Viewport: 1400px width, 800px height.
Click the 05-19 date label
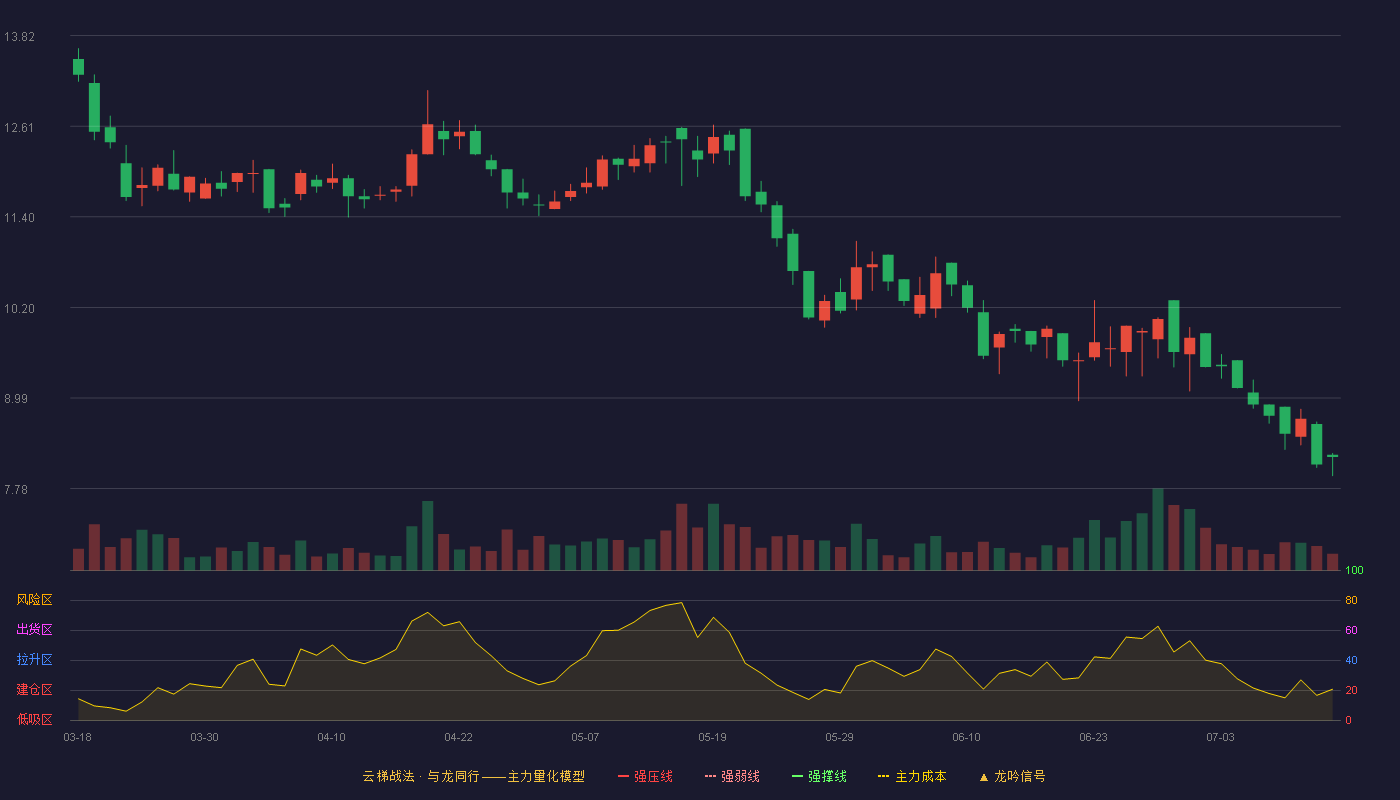click(x=712, y=737)
